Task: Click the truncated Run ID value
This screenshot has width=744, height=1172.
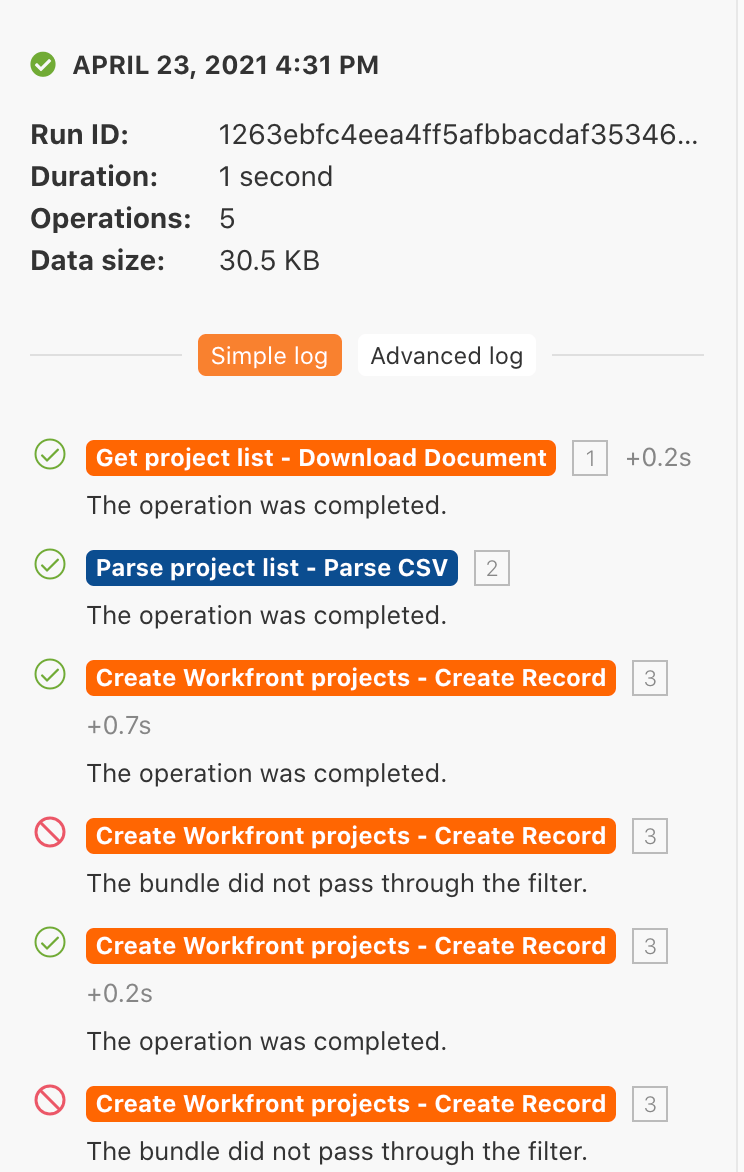Action: (x=457, y=135)
